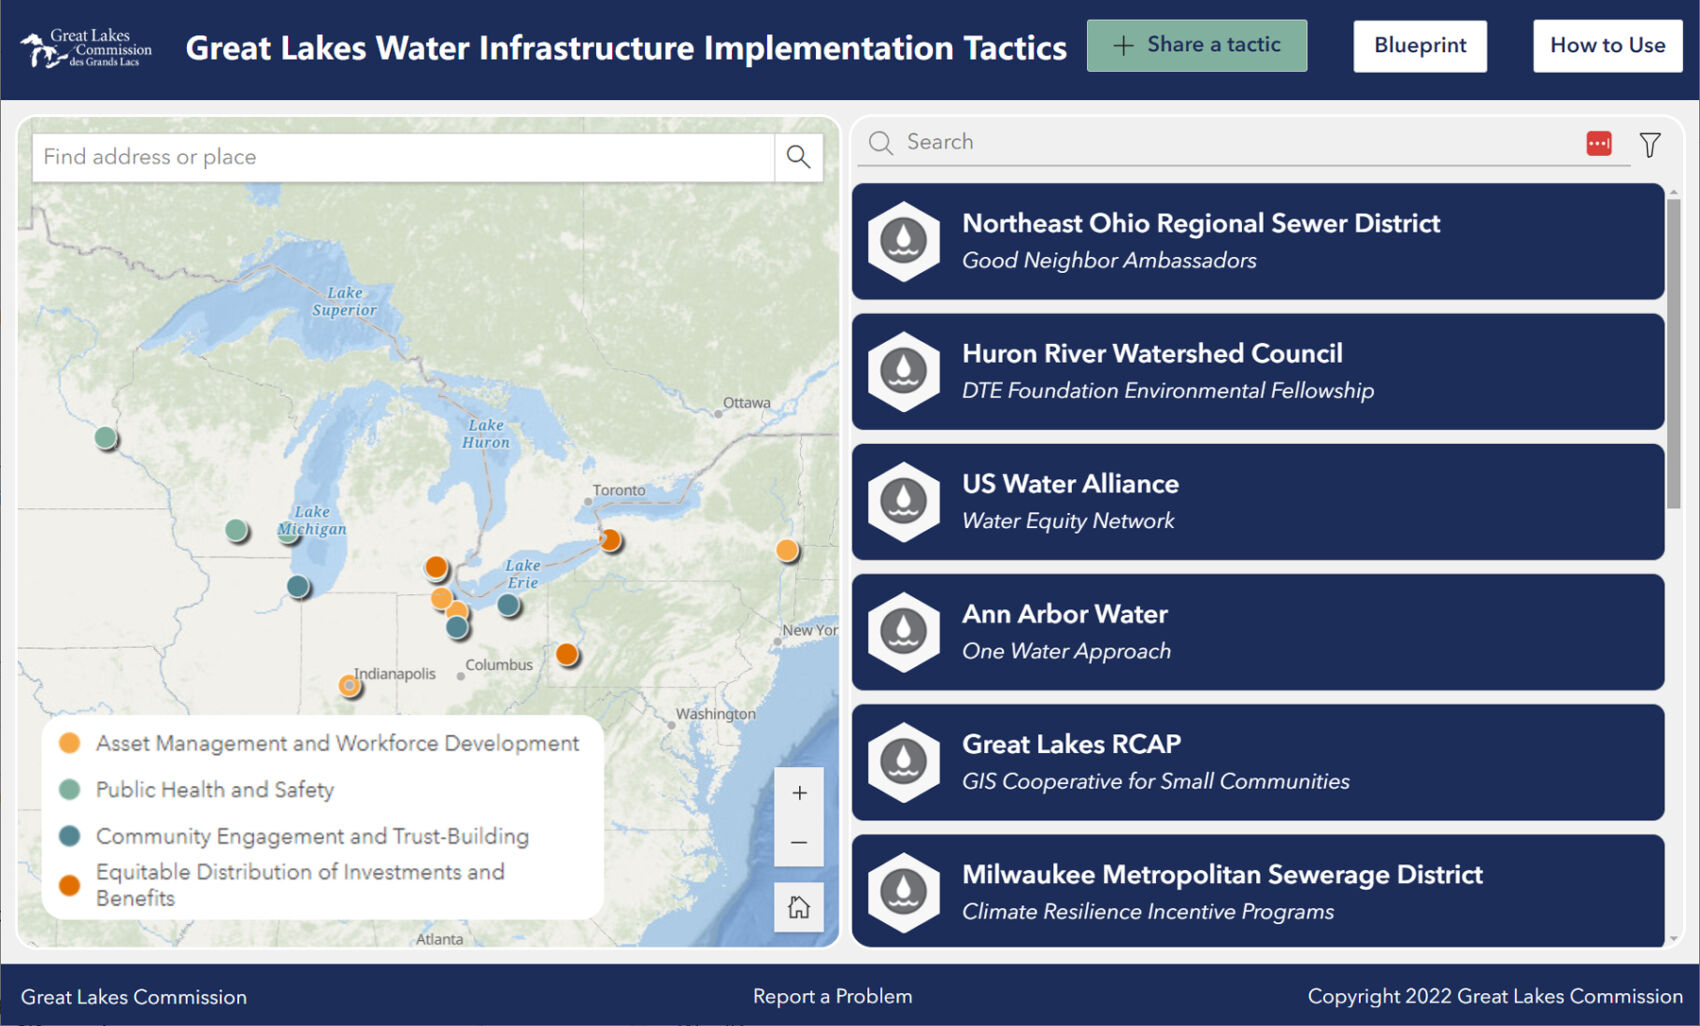Viewport: 1700px width, 1026px height.
Task: Click the Asset Management legend color dot
Action: pyautogui.click(x=69, y=743)
